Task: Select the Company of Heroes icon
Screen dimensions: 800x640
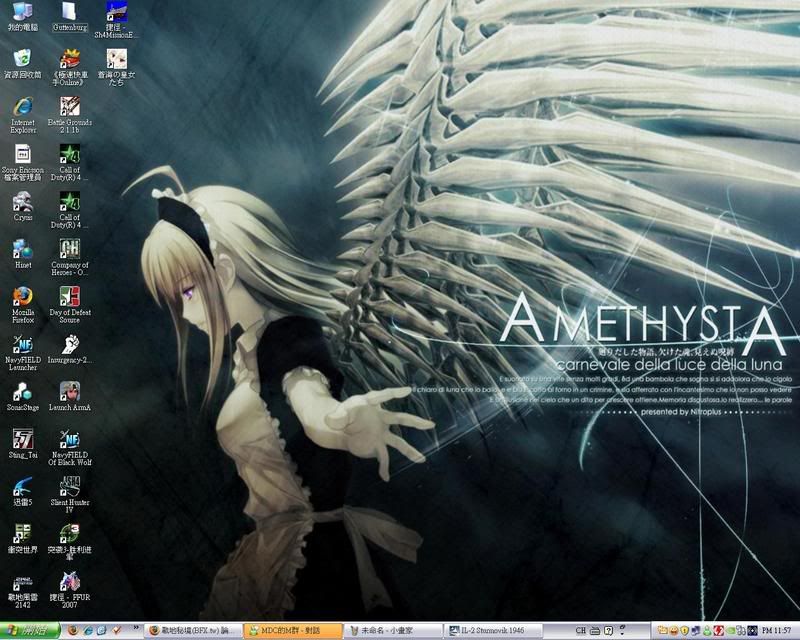Action: tap(70, 248)
